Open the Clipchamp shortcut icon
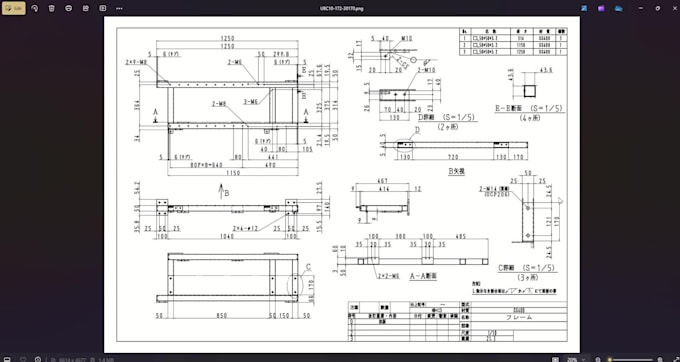680x362 pixels. click(601, 8)
